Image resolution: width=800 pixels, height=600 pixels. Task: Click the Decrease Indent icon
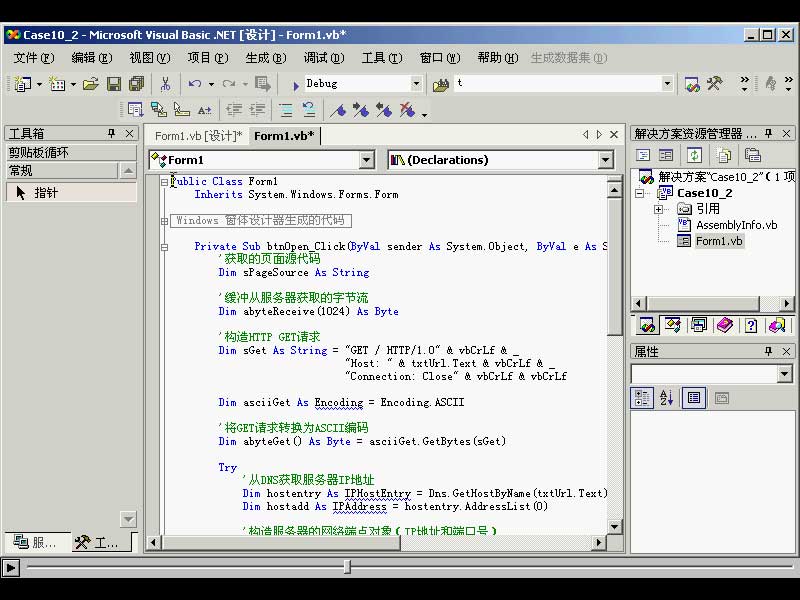pyautogui.click(x=234, y=109)
